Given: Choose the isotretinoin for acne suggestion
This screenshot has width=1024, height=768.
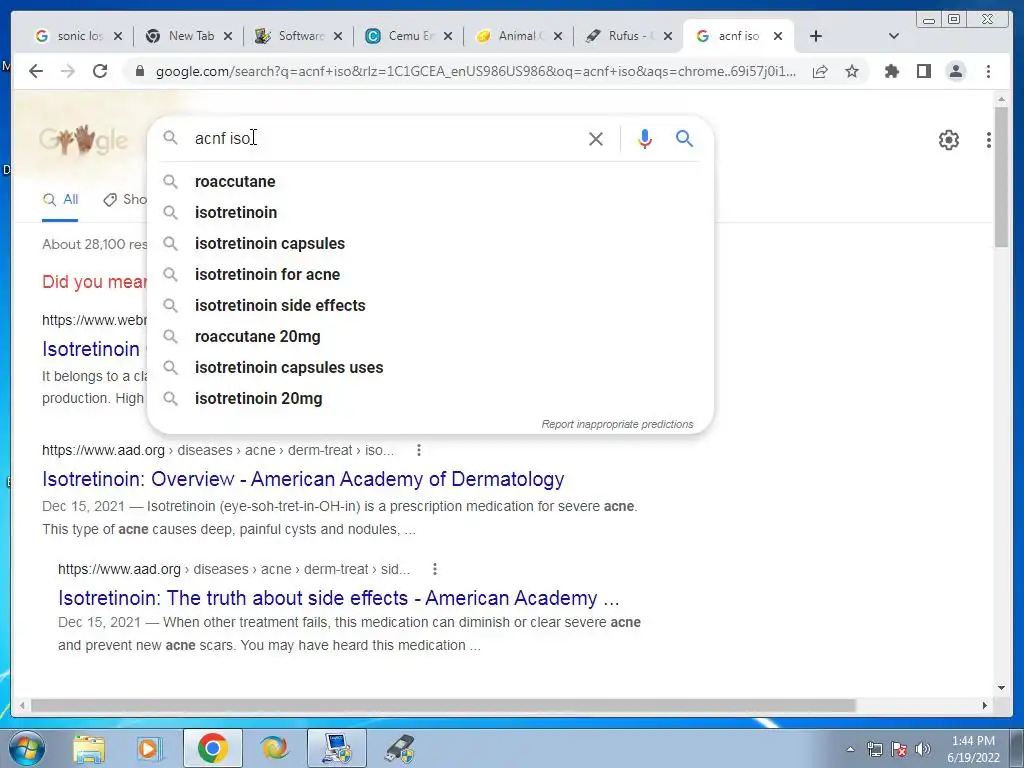Looking at the screenshot, I should pyautogui.click(x=430, y=274).
